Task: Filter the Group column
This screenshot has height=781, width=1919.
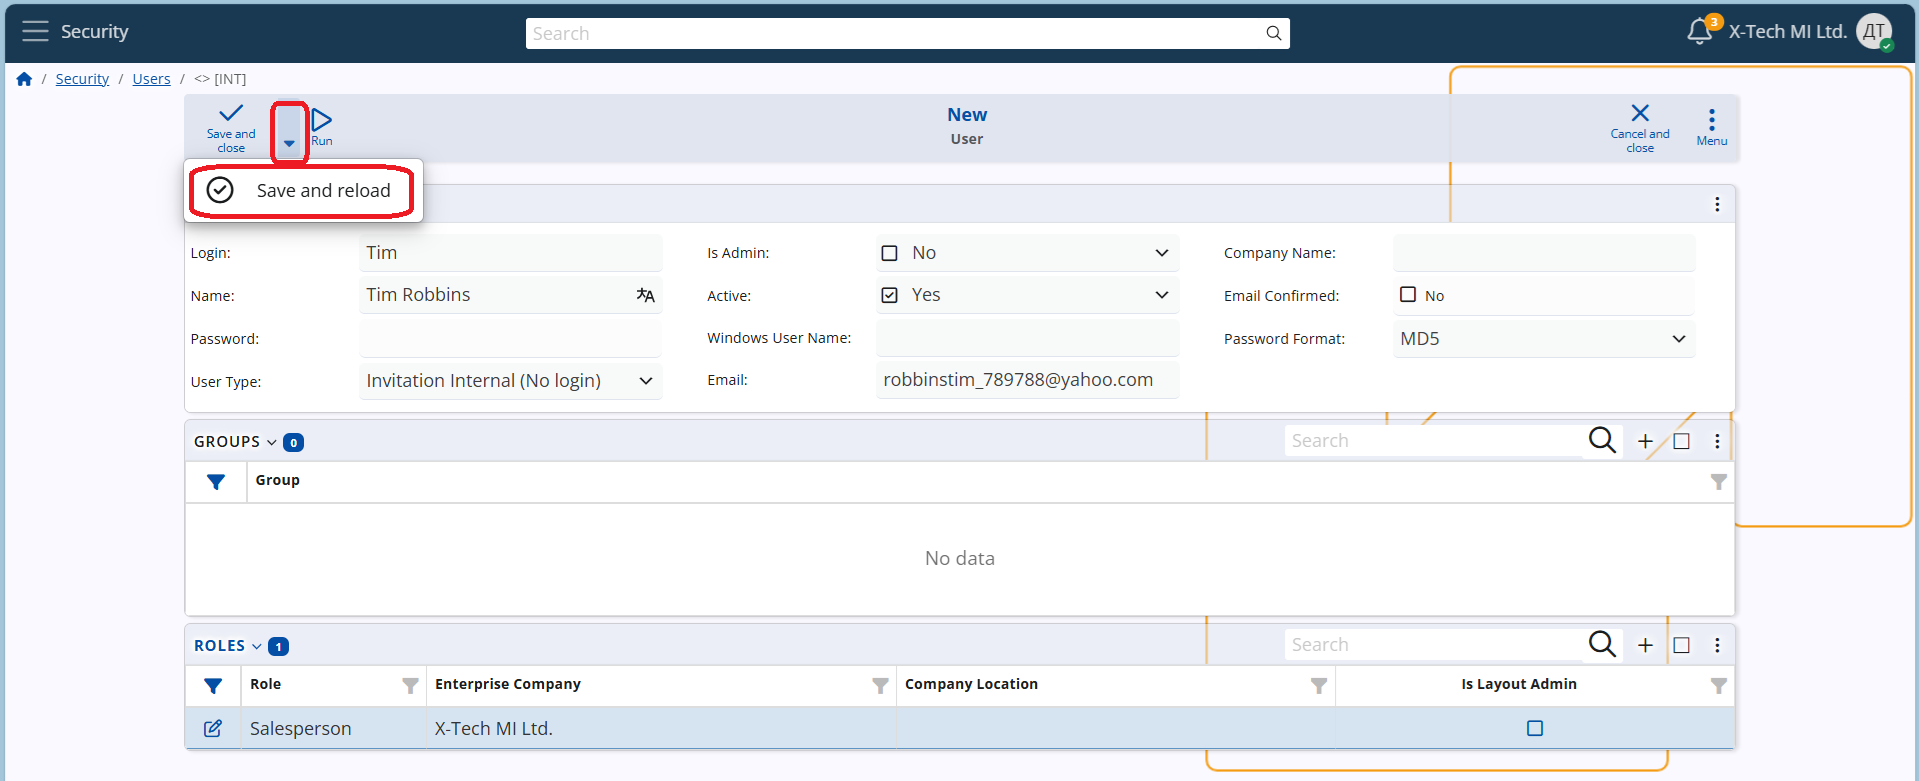Action: click(x=1719, y=482)
